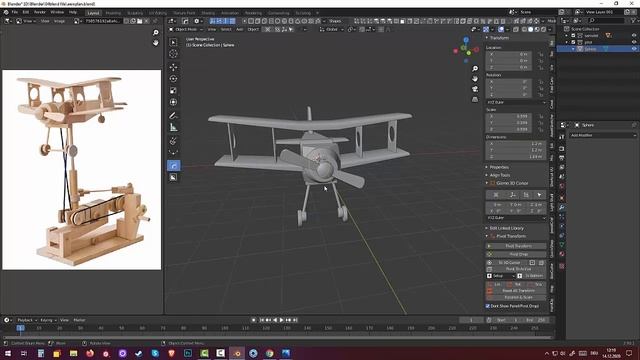
Task: Toggle lock on Location X
Action: pos(541,54)
